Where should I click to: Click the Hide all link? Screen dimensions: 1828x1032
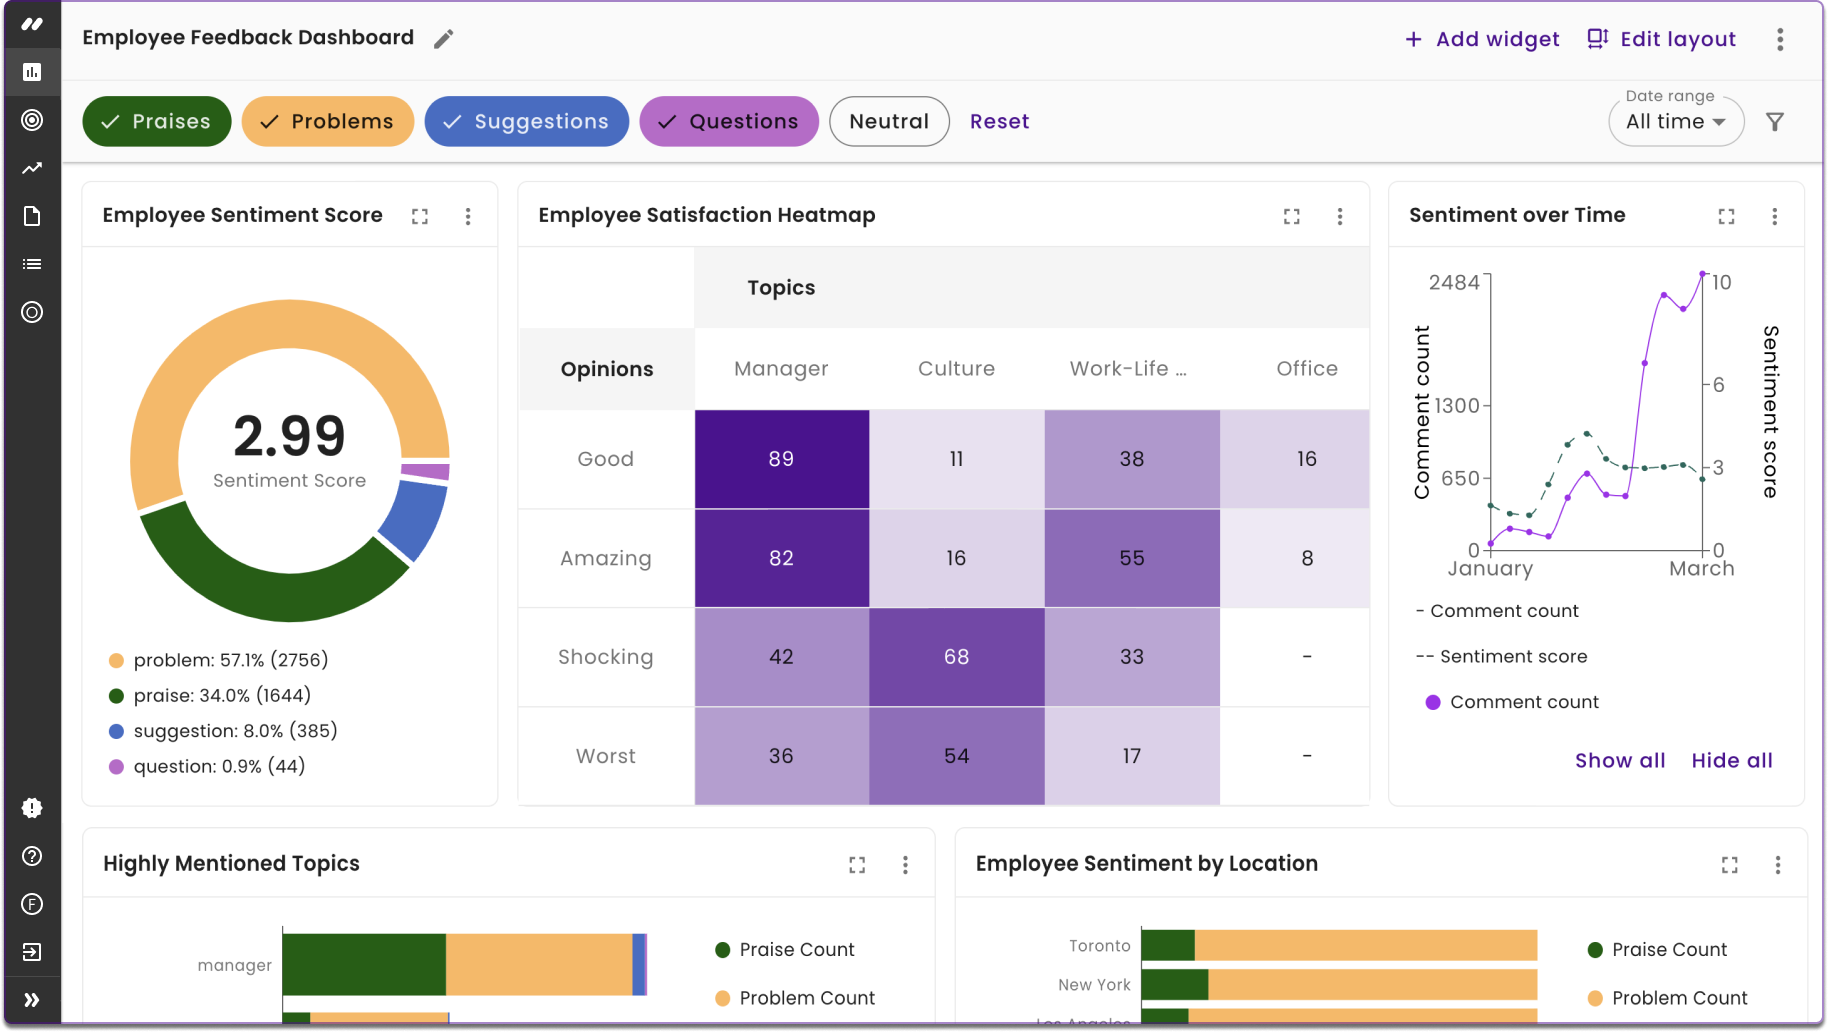pyautogui.click(x=1732, y=760)
